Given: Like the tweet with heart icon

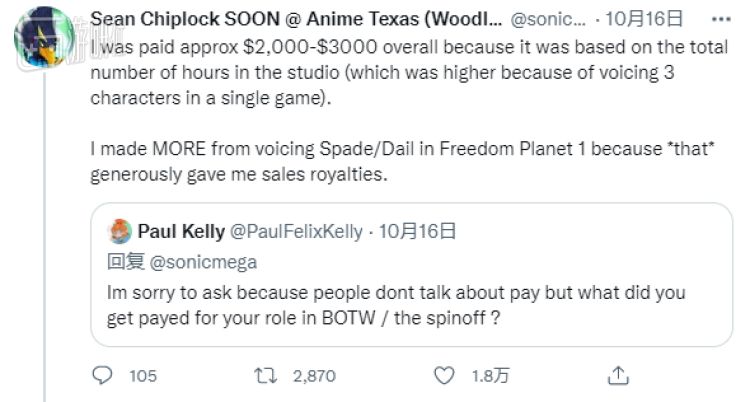Looking at the screenshot, I should tap(444, 376).
